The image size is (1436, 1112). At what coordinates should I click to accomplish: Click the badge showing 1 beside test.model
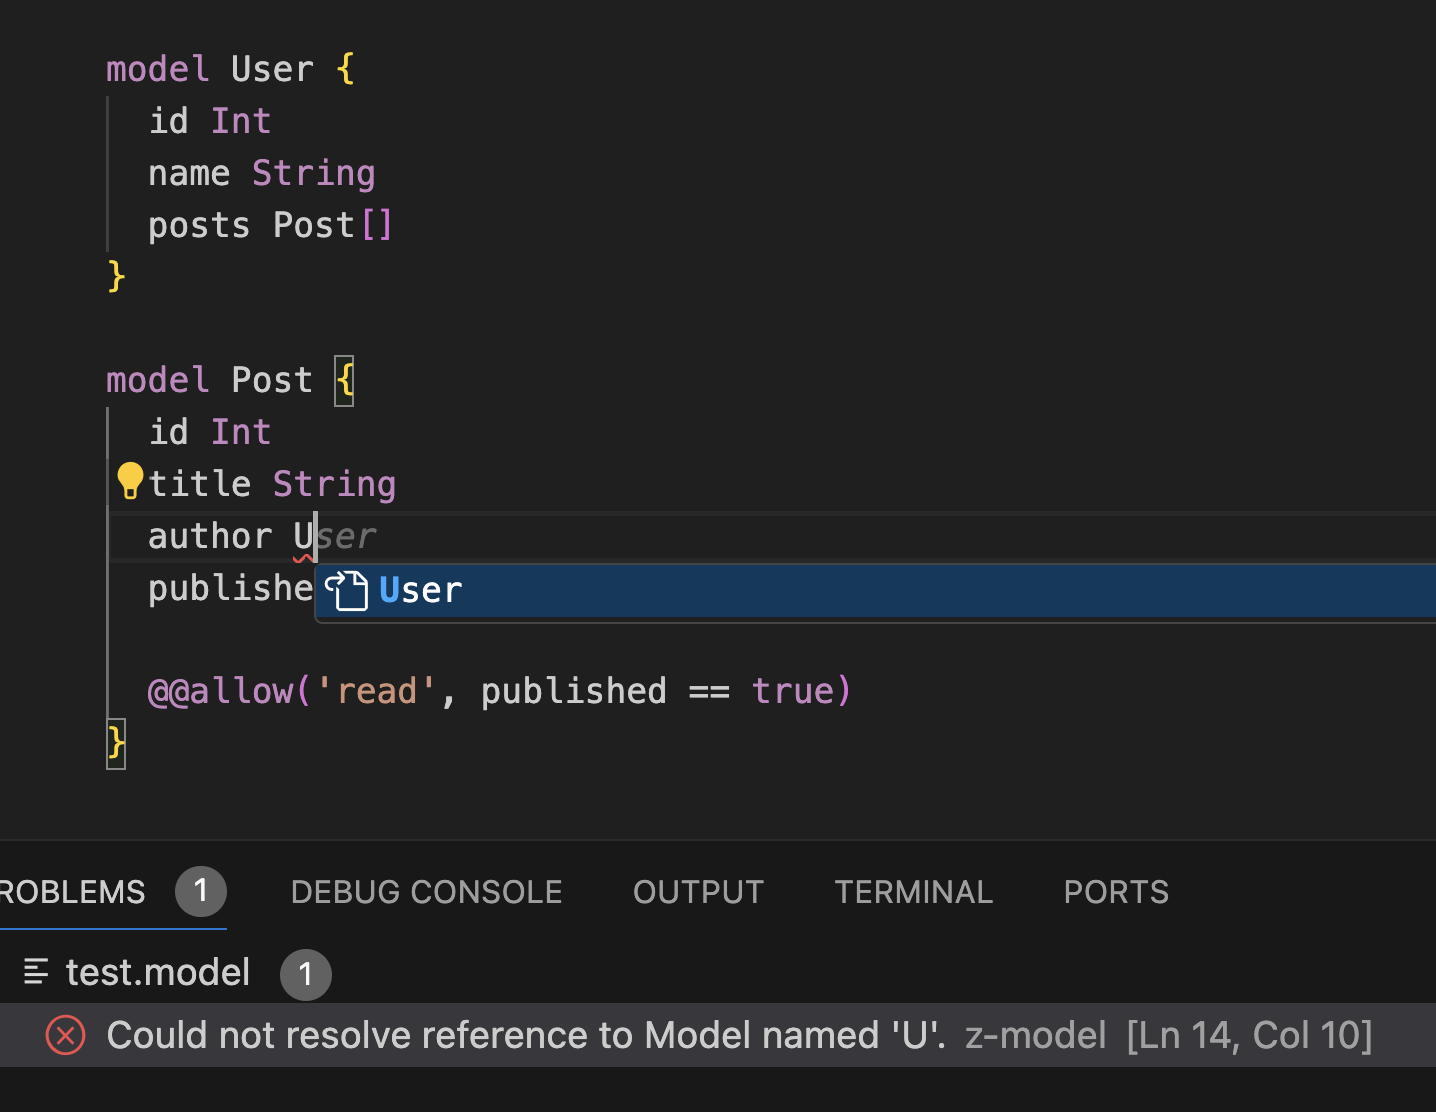(305, 974)
